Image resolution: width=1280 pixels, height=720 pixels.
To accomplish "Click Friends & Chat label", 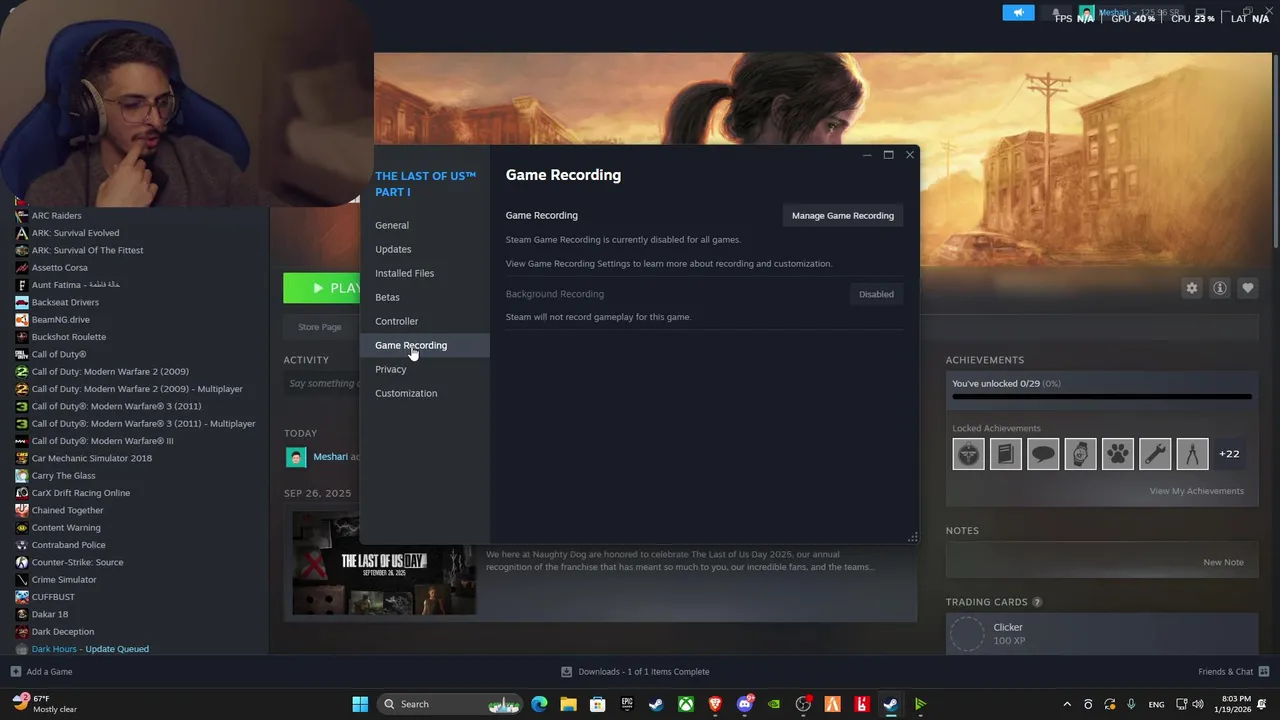I will click(x=1225, y=671).
